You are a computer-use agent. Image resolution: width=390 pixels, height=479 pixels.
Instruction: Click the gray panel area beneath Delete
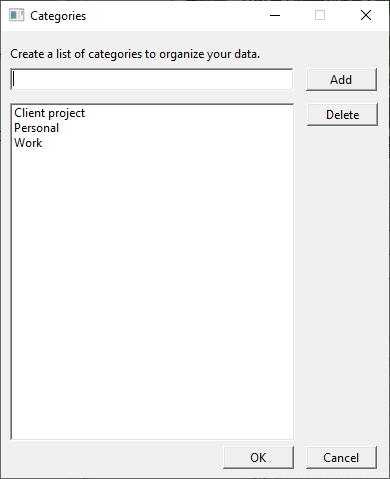coord(342,283)
